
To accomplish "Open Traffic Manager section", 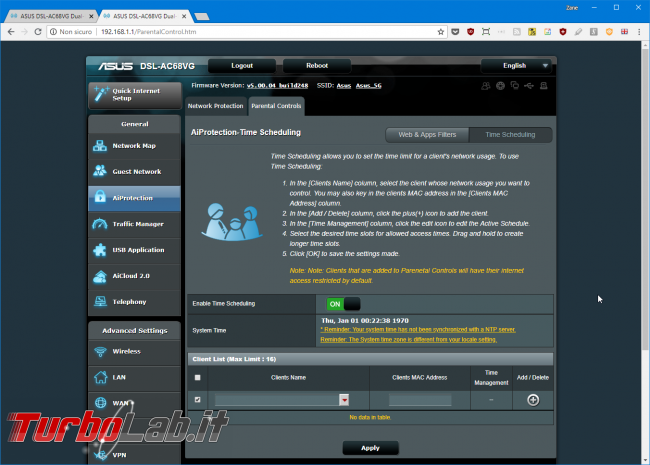I will (135, 224).
